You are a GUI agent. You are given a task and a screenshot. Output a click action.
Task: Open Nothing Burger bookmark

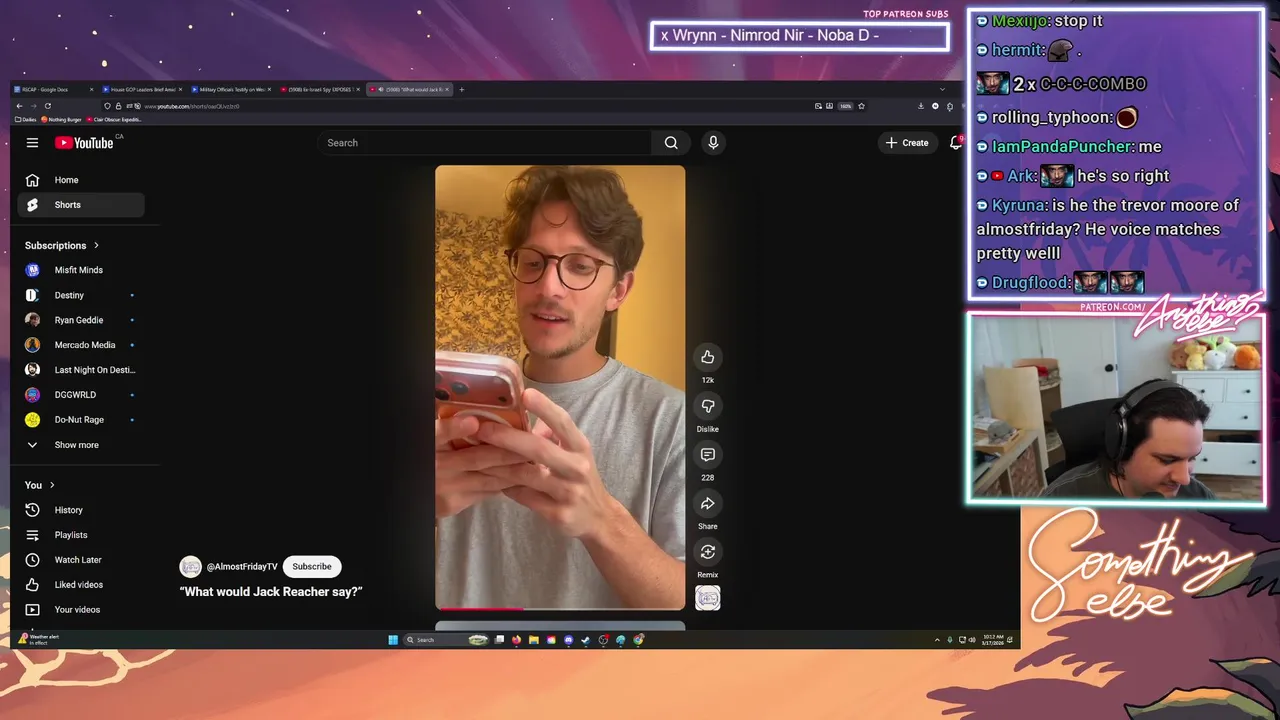(62, 119)
